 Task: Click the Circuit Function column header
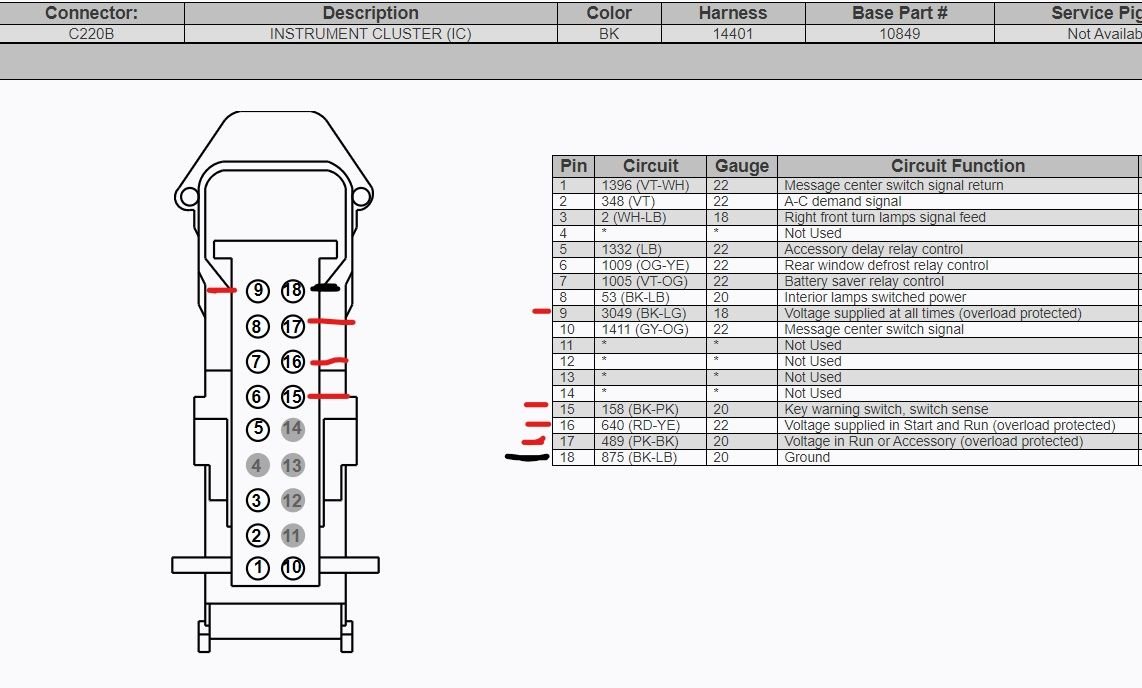tap(957, 166)
